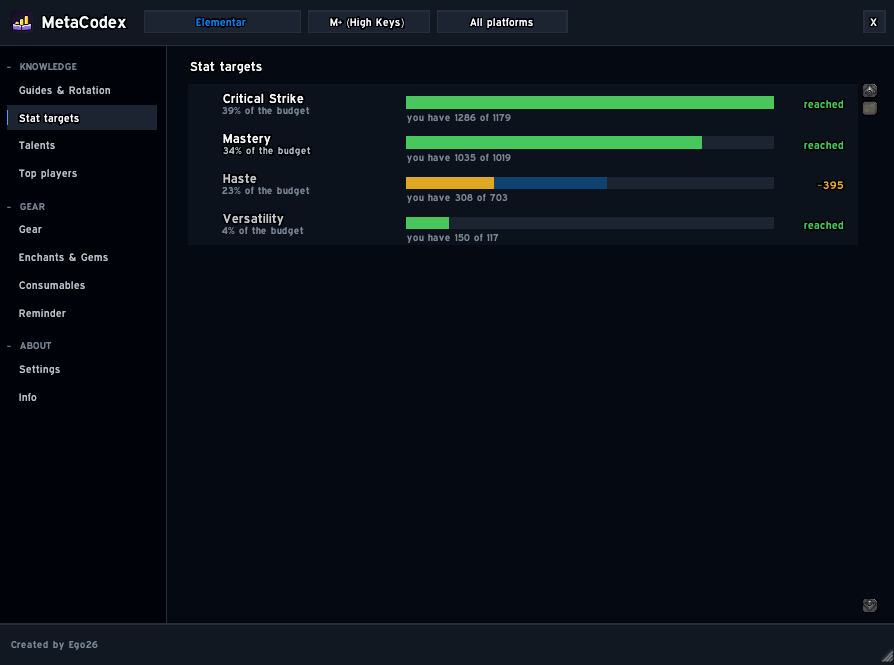Screen dimensions: 894x665
Task: Open the All platforms dropdown
Action: click(x=502, y=22)
